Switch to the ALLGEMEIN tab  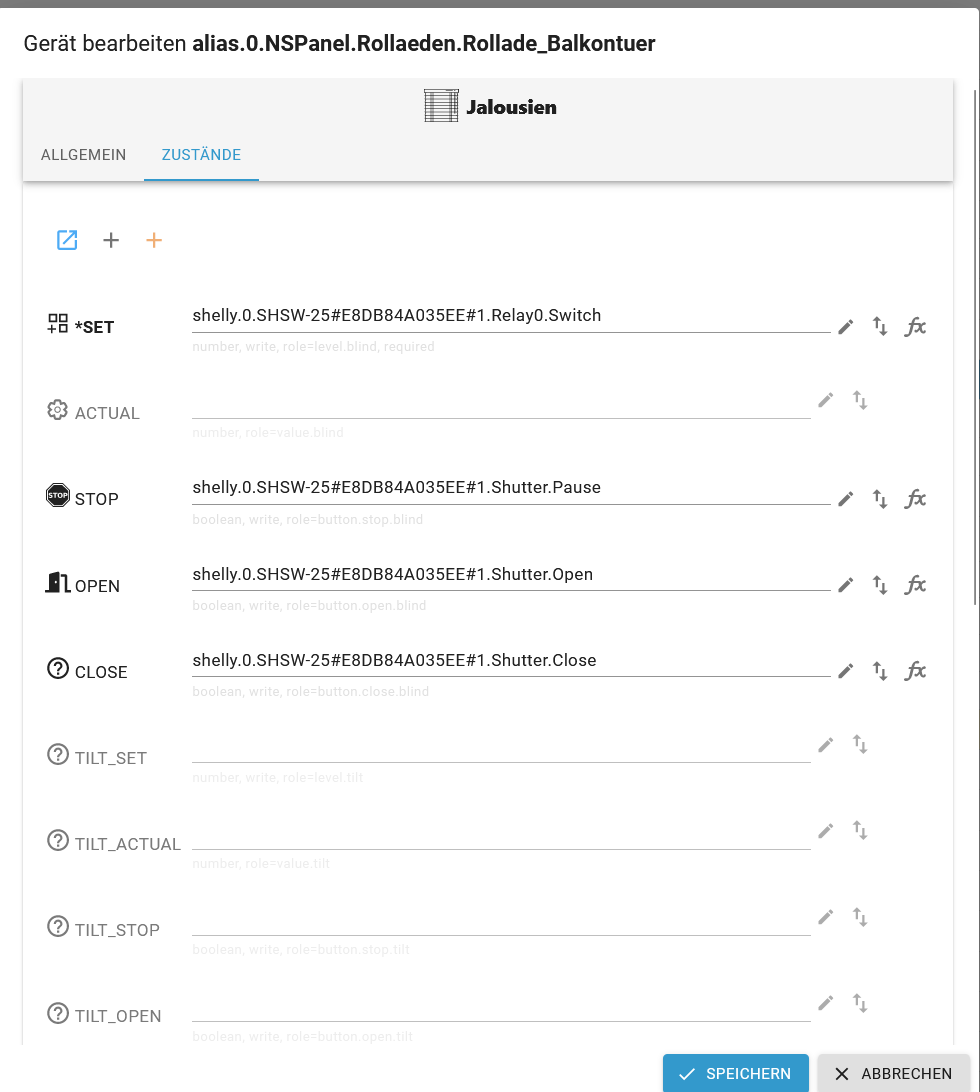pos(83,155)
